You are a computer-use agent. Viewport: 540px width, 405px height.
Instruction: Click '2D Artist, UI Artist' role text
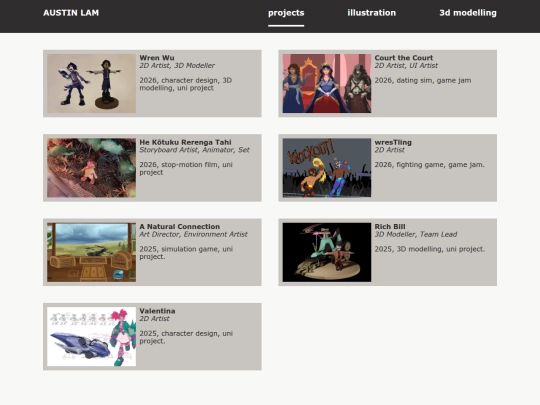pyautogui.click(x=406, y=65)
